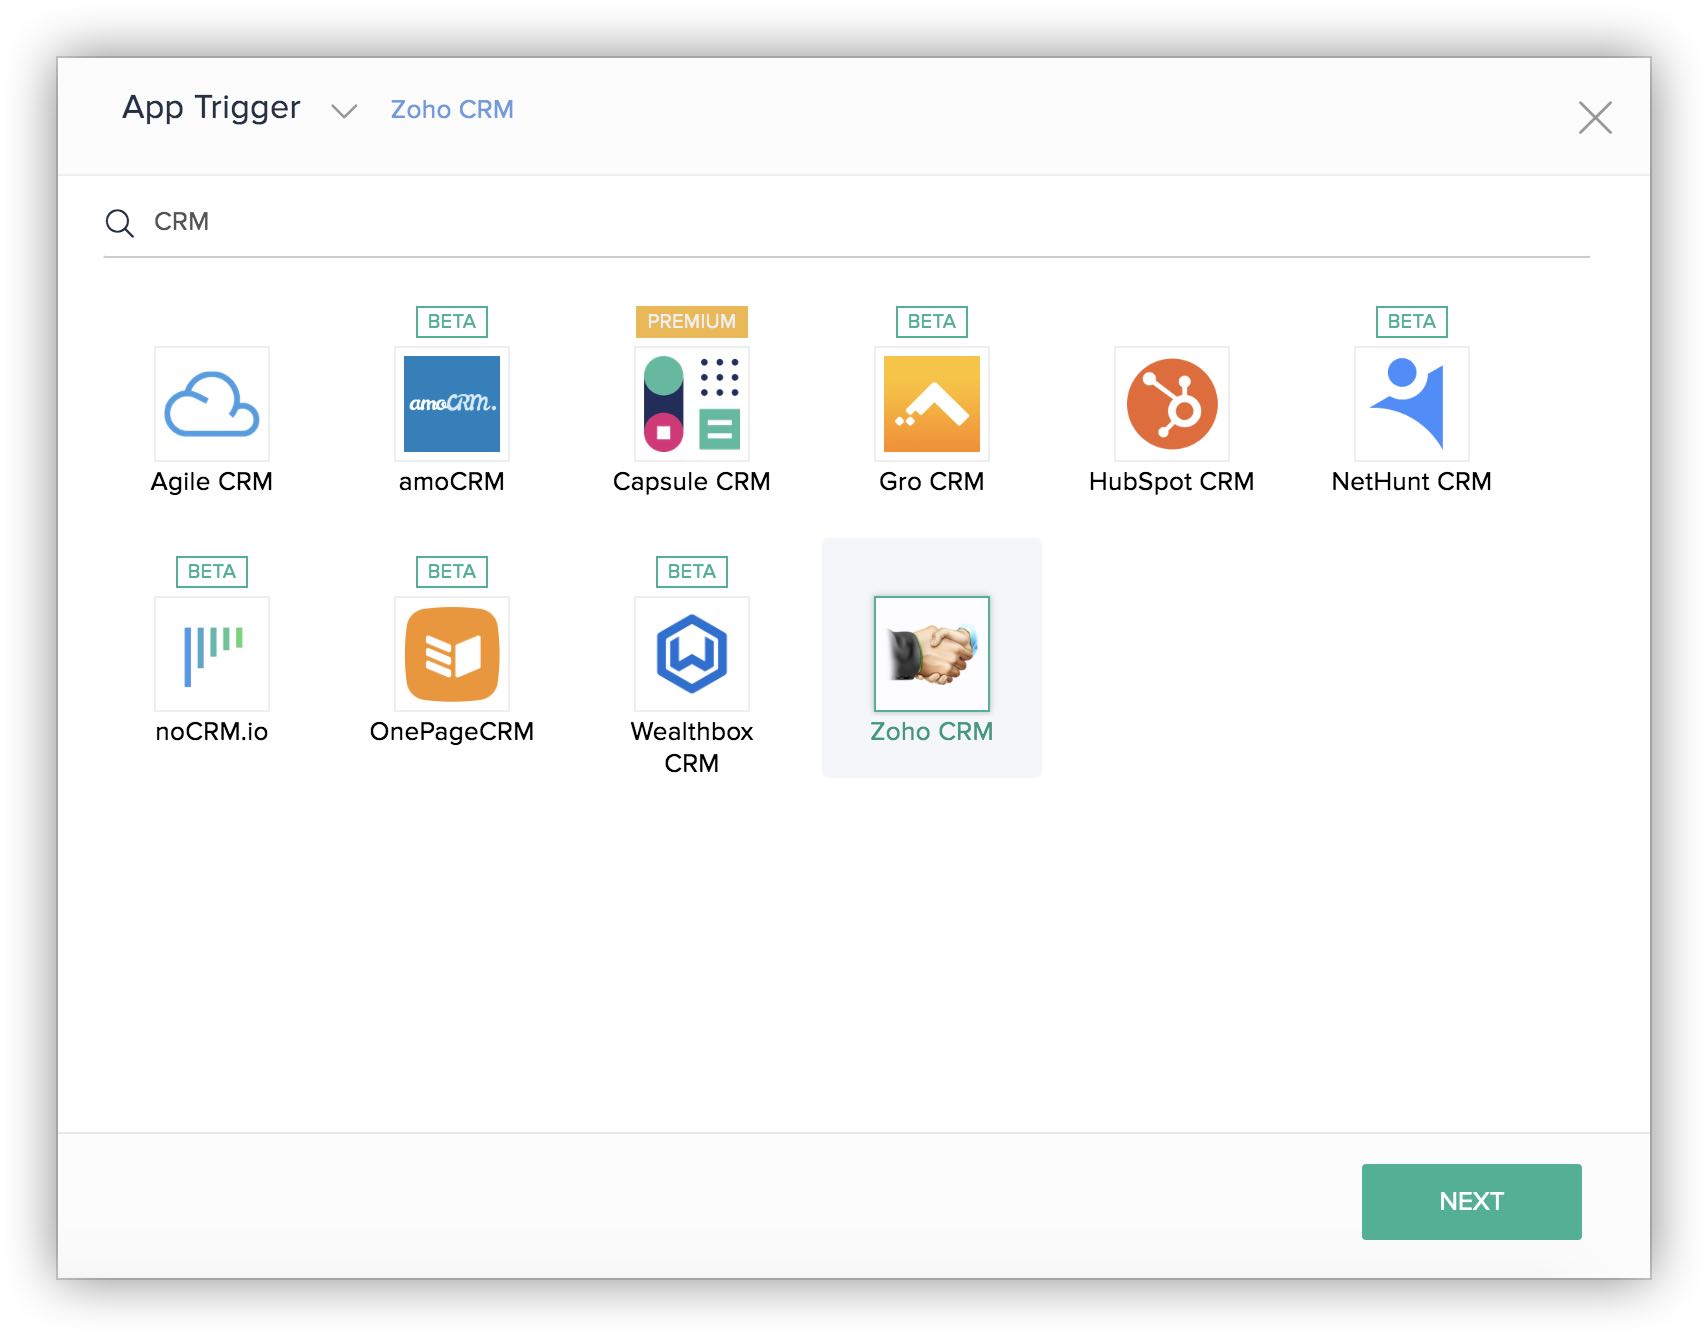Viewport: 1708px width, 1336px height.
Task: Click the Gro CRM label
Action: 932,482
